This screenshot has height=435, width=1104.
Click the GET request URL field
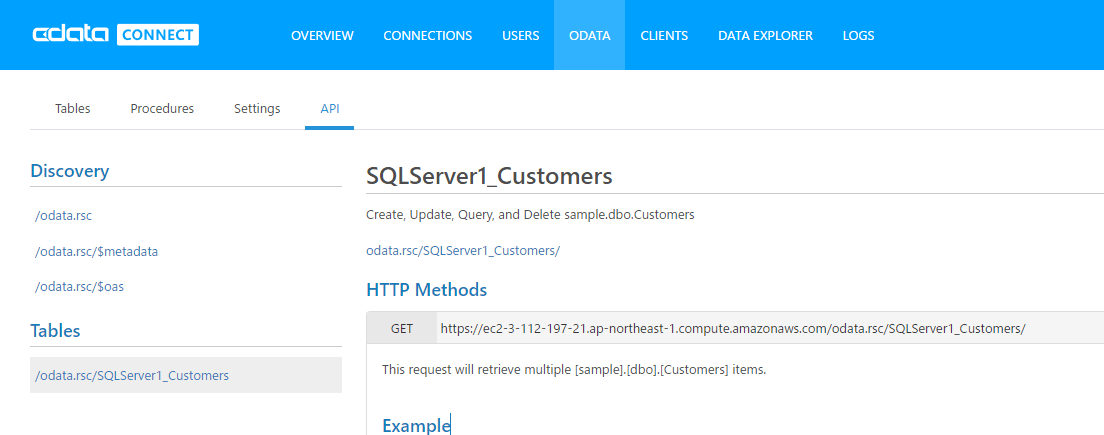pyautogui.click(x=732, y=328)
